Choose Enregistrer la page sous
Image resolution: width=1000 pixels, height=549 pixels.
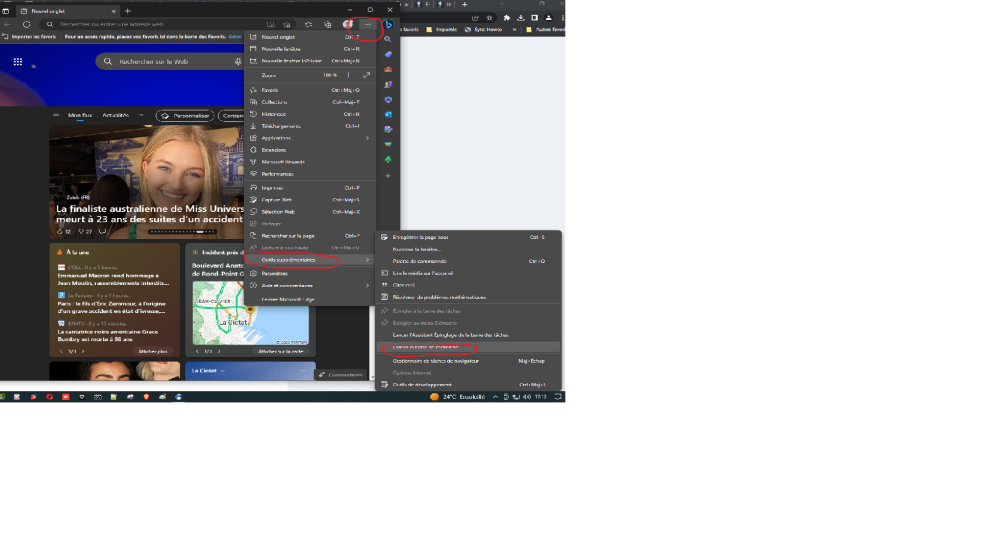click(468, 237)
